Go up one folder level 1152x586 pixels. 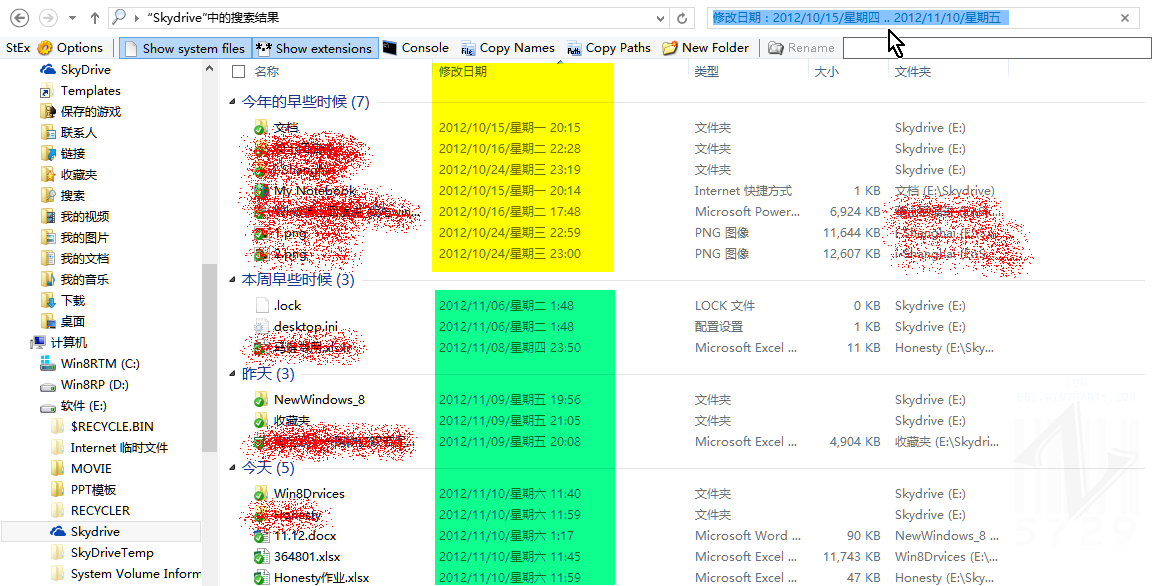coord(95,18)
